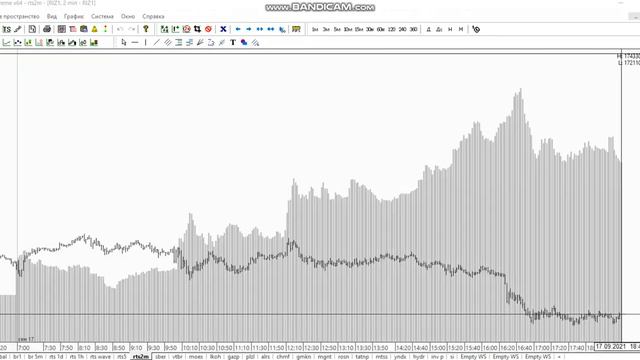This screenshot has height=360, width=640.
Task: Select the horizontal line drawing tool
Action: [135, 42]
